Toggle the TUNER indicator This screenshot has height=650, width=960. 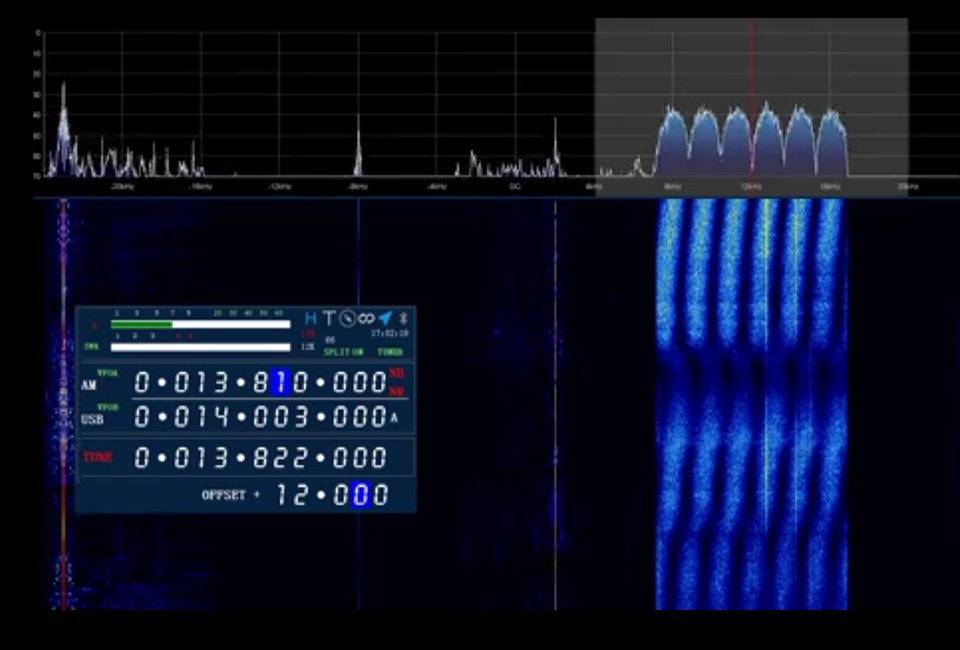[x=391, y=352]
